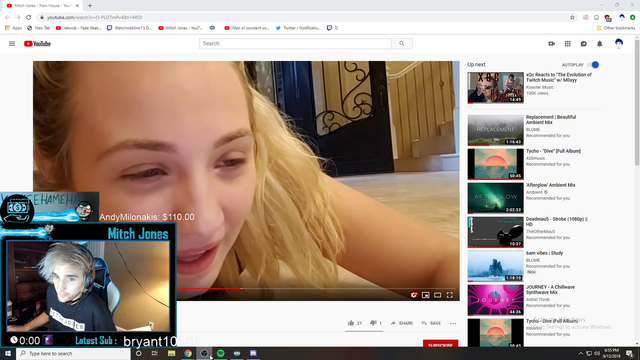Open 6am vibes Study video title

pos(544,253)
